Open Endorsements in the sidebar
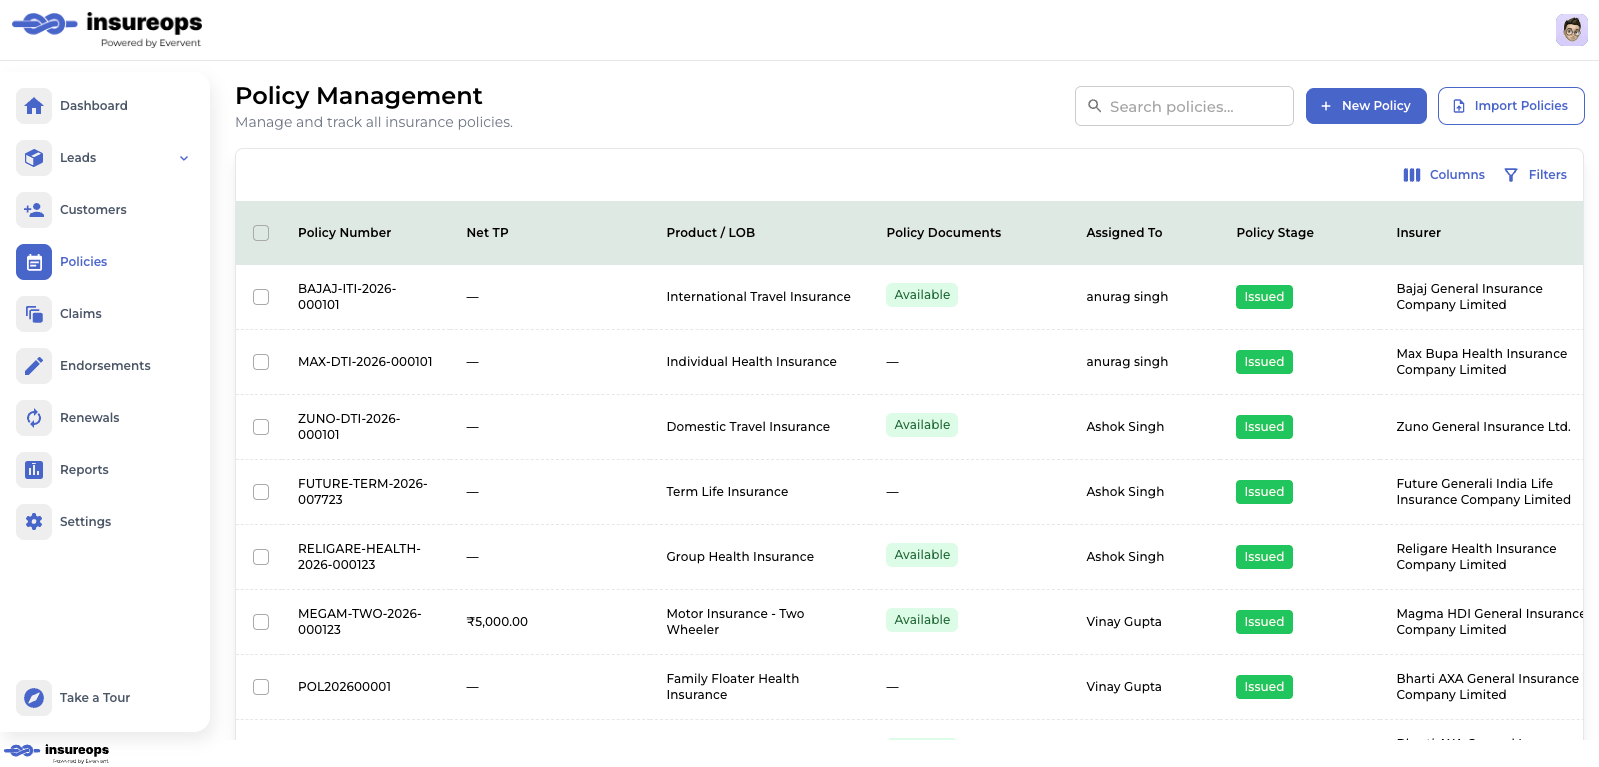The image size is (1599, 767). (x=105, y=366)
